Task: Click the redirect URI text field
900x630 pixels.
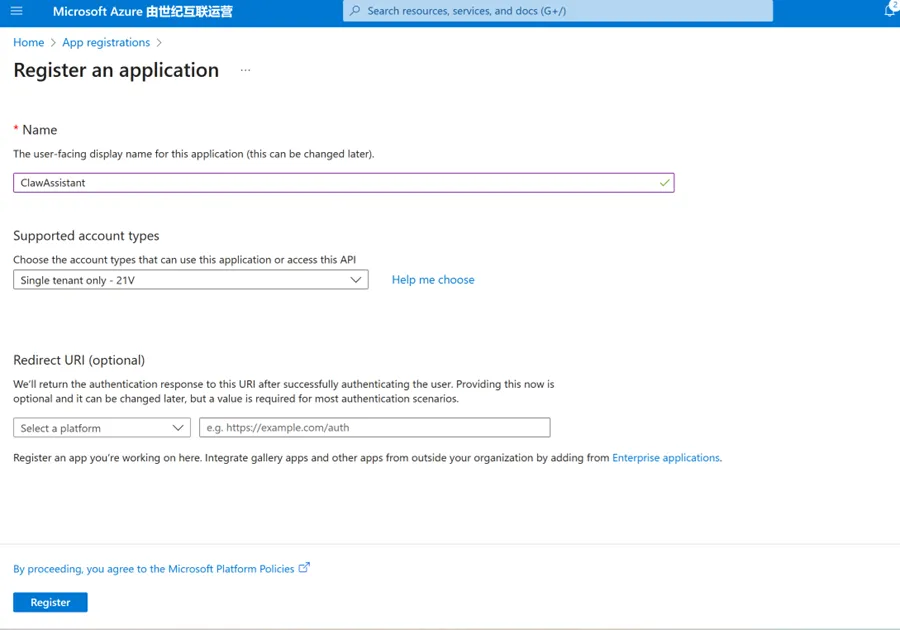Action: click(x=375, y=427)
